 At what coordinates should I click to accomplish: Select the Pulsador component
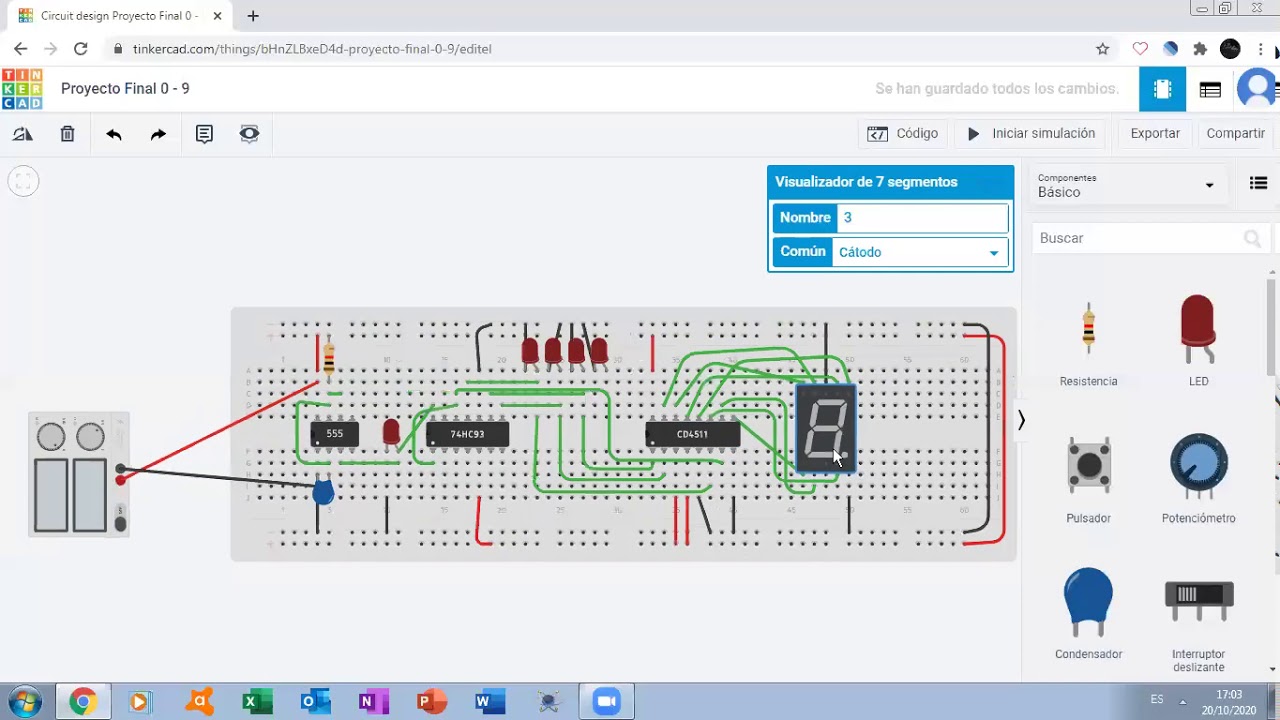click(x=1088, y=477)
